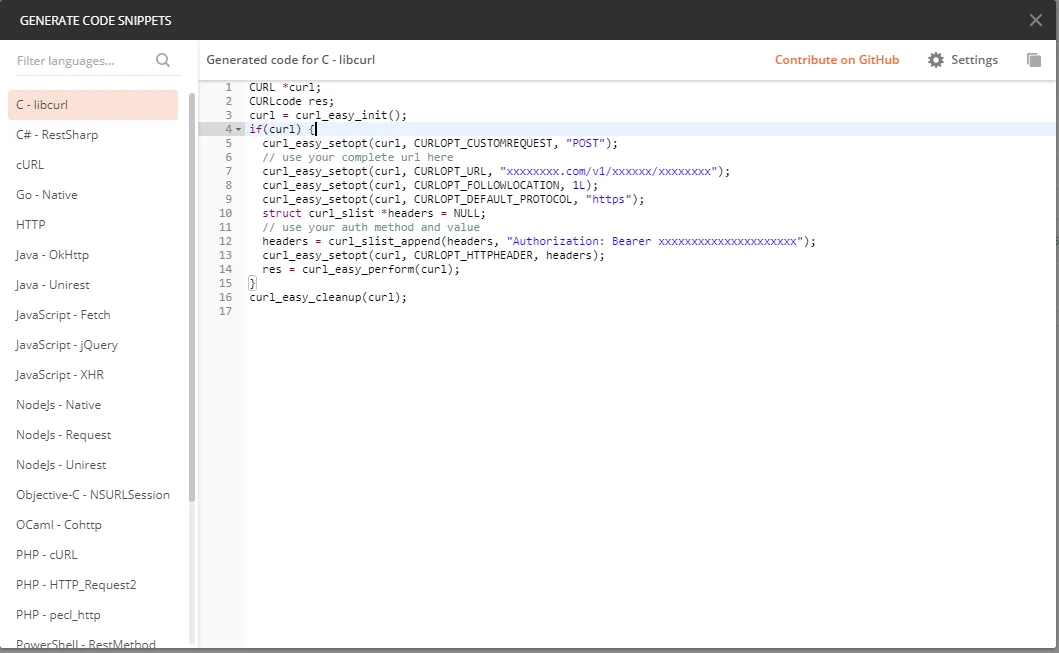The image size is (1059, 653).
Task: Select C# - RestSharp language
Action: [x=93, y=135]
